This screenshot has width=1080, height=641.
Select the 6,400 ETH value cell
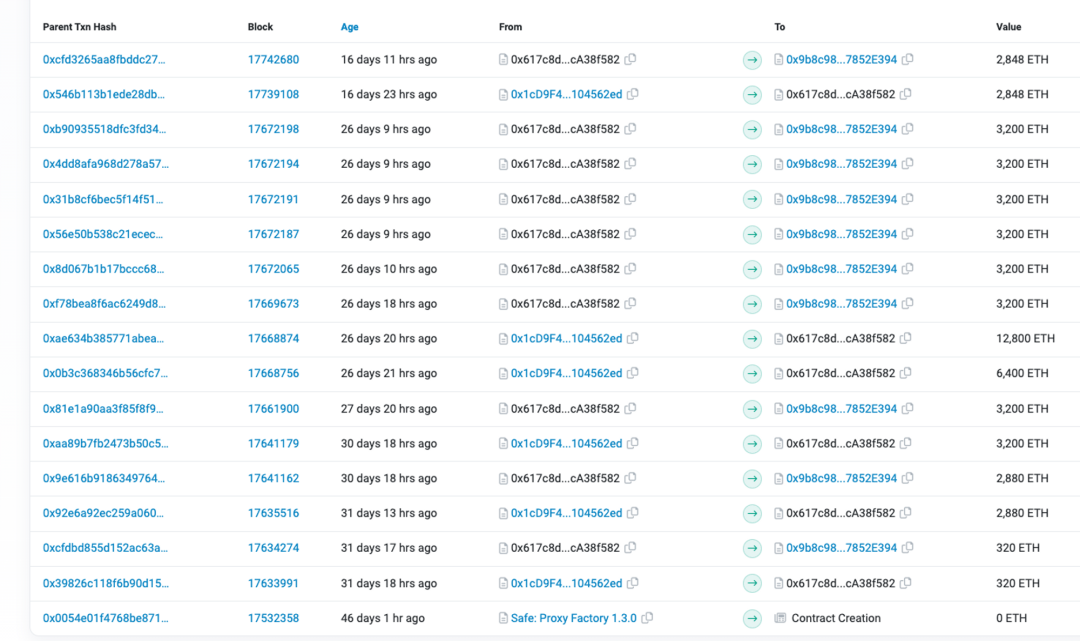coord(1022,373)
